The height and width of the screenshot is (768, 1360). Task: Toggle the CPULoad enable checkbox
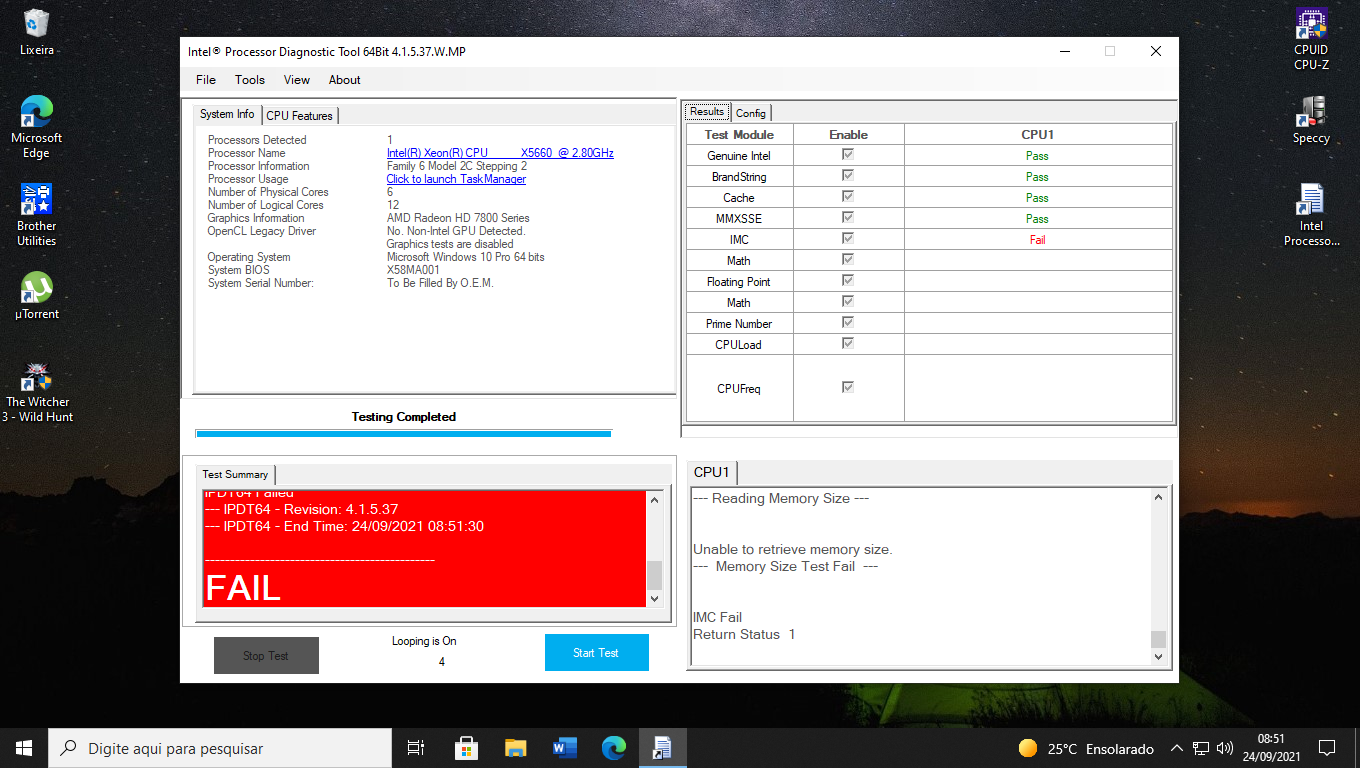coord(848,344)
